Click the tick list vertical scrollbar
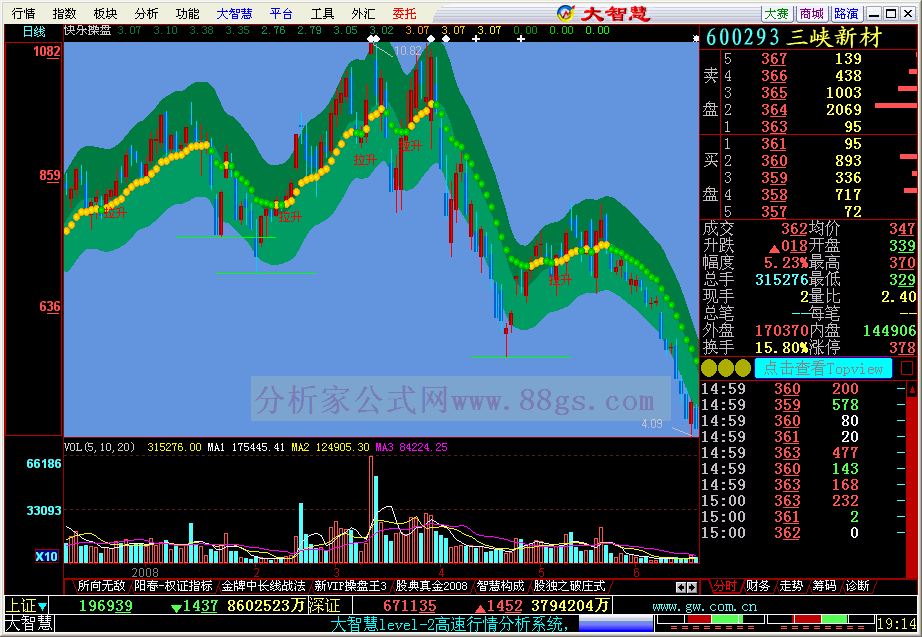The height and width of the screenshot is (637, 922). click(x=912, y=478)
